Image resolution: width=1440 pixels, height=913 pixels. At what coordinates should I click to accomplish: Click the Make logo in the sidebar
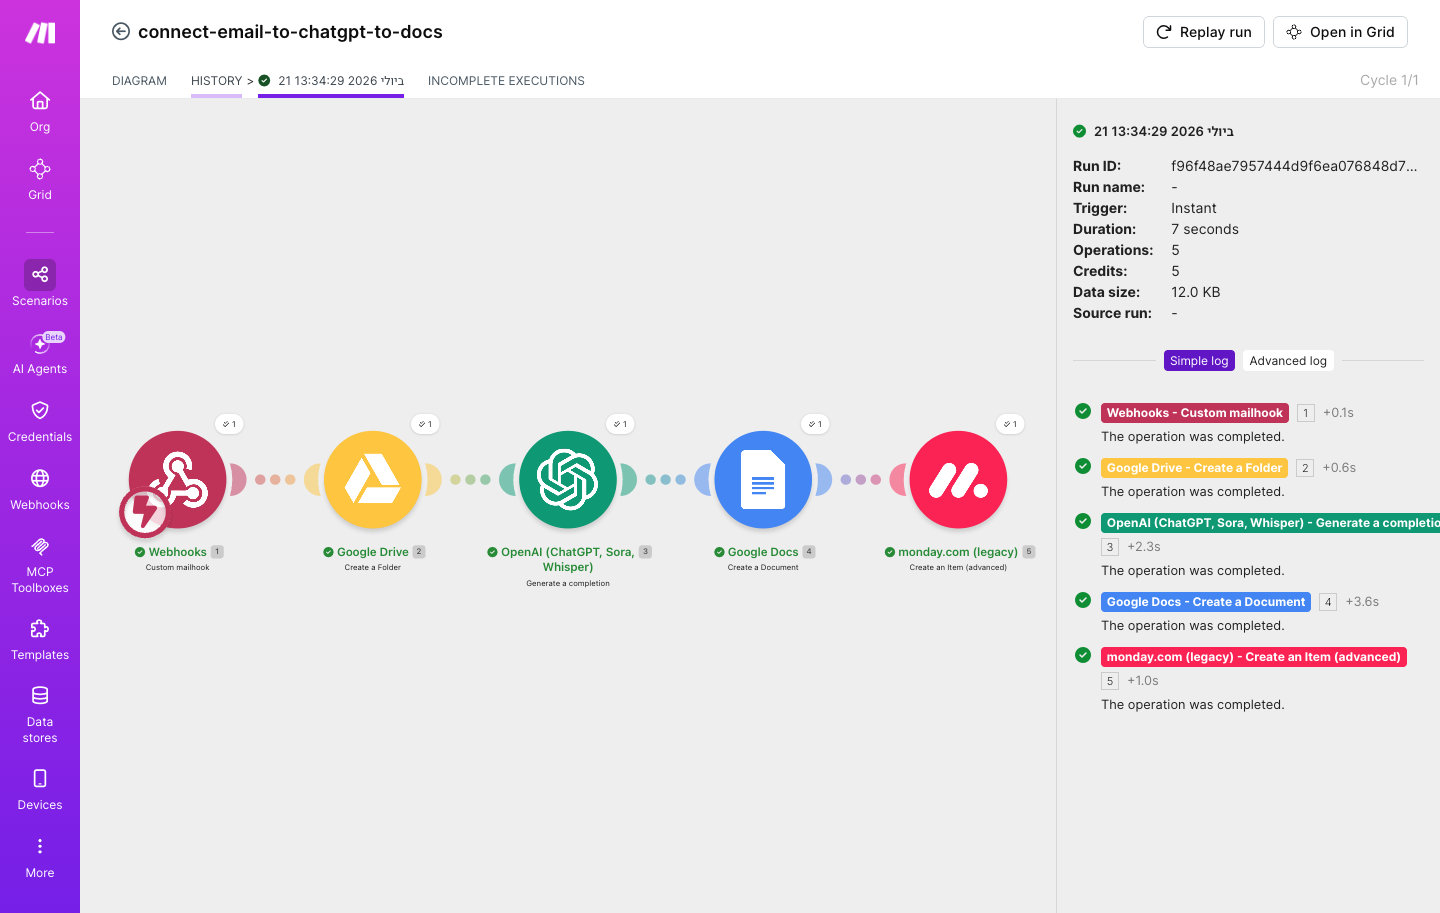coord(40,33)
